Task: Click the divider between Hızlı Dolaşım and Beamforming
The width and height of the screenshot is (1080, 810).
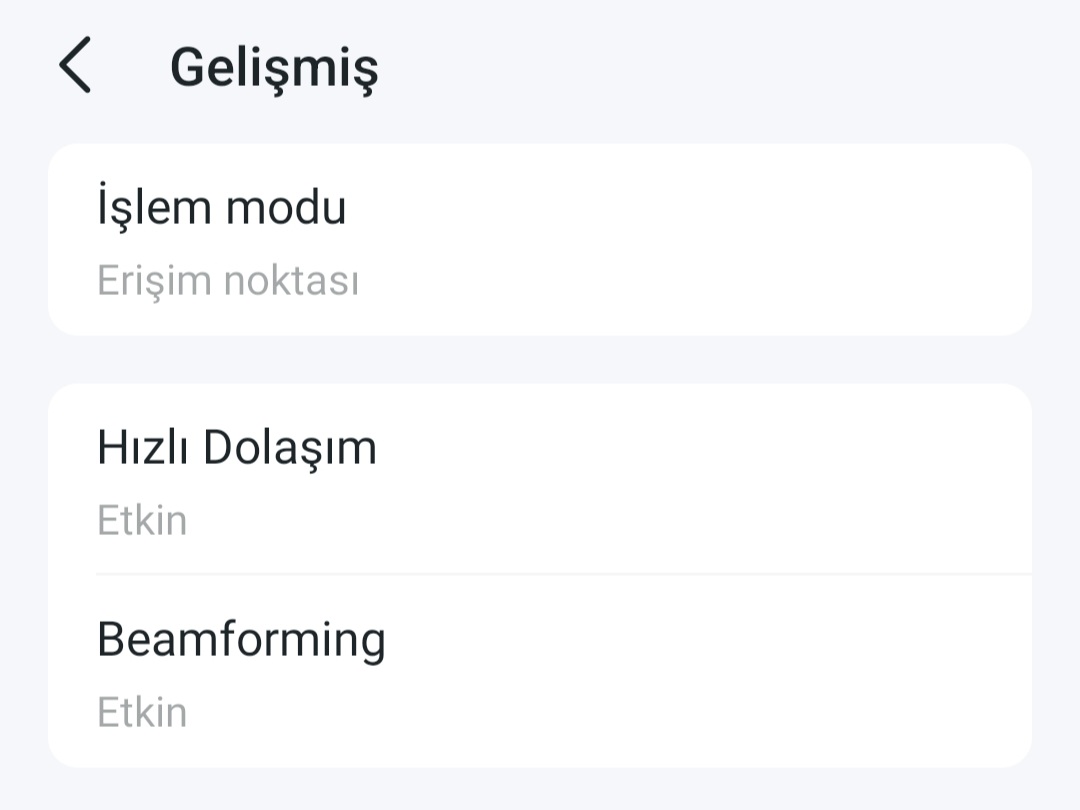Action: 564,574
